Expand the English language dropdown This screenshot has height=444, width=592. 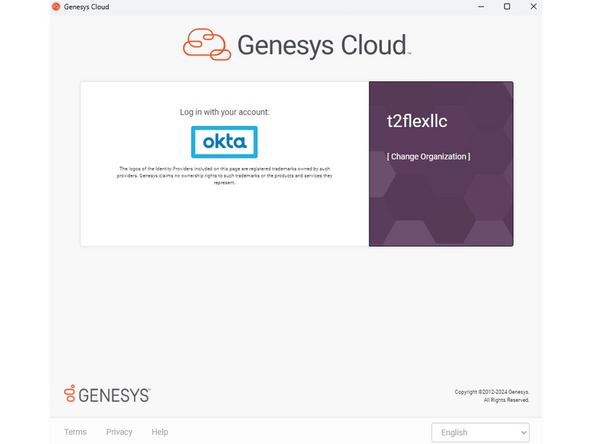[480, 432]
